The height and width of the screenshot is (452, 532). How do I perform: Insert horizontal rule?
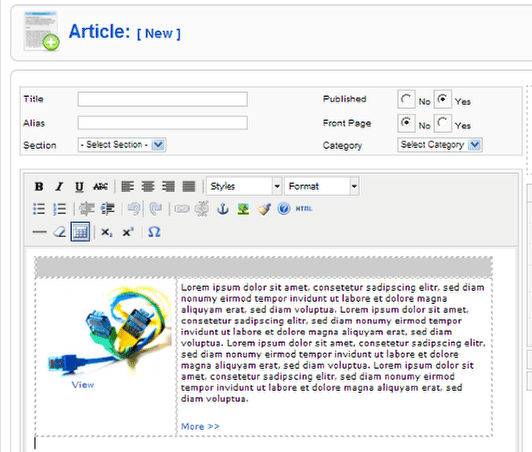[39, 232]
